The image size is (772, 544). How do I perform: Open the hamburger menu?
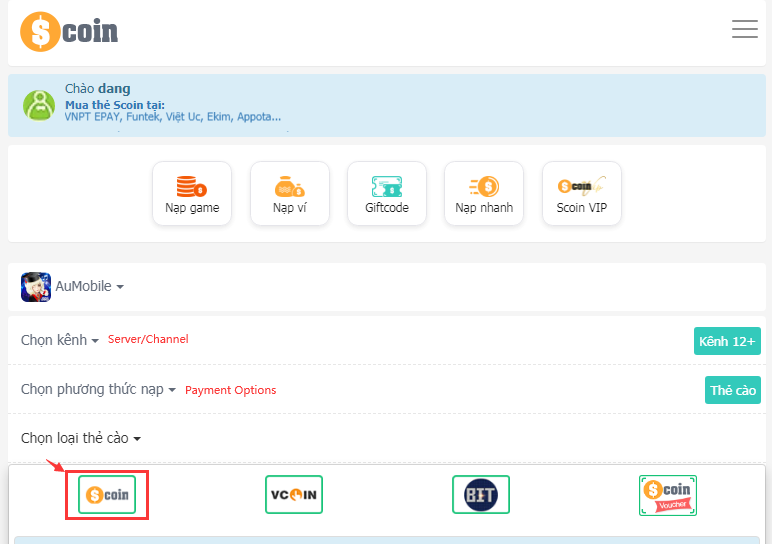744,29
